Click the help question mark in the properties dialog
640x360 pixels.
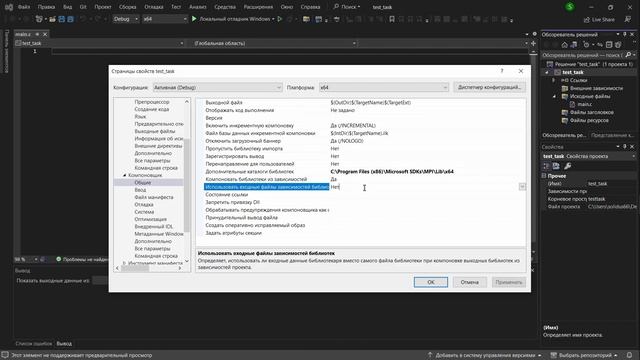pyautogui.click(x=502, y=71)
